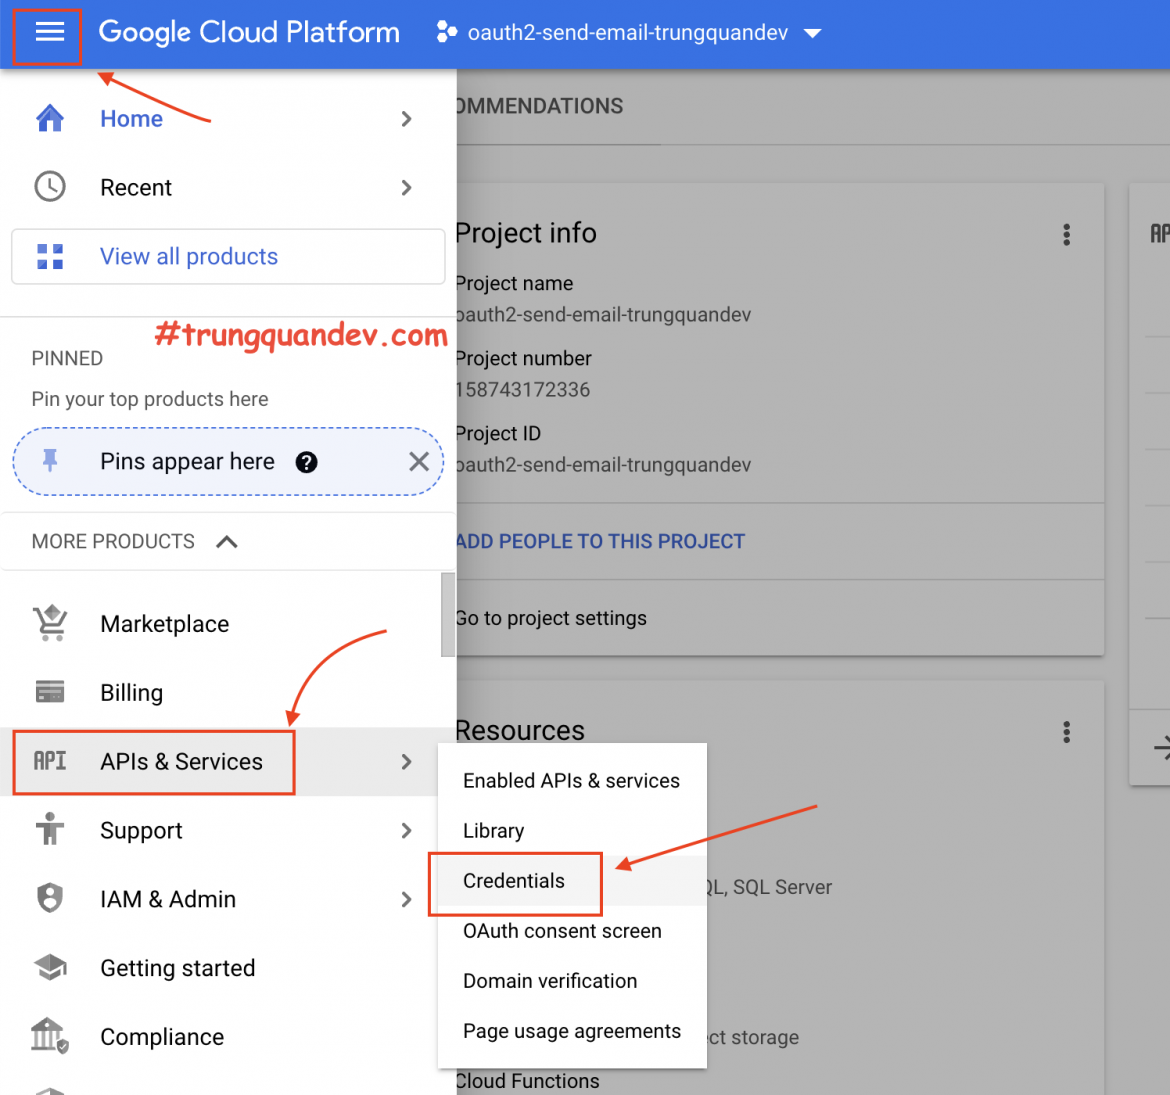Open Project info three-dot options menu
This screenshot has height=1095, width=1170.
(1066, 234)
